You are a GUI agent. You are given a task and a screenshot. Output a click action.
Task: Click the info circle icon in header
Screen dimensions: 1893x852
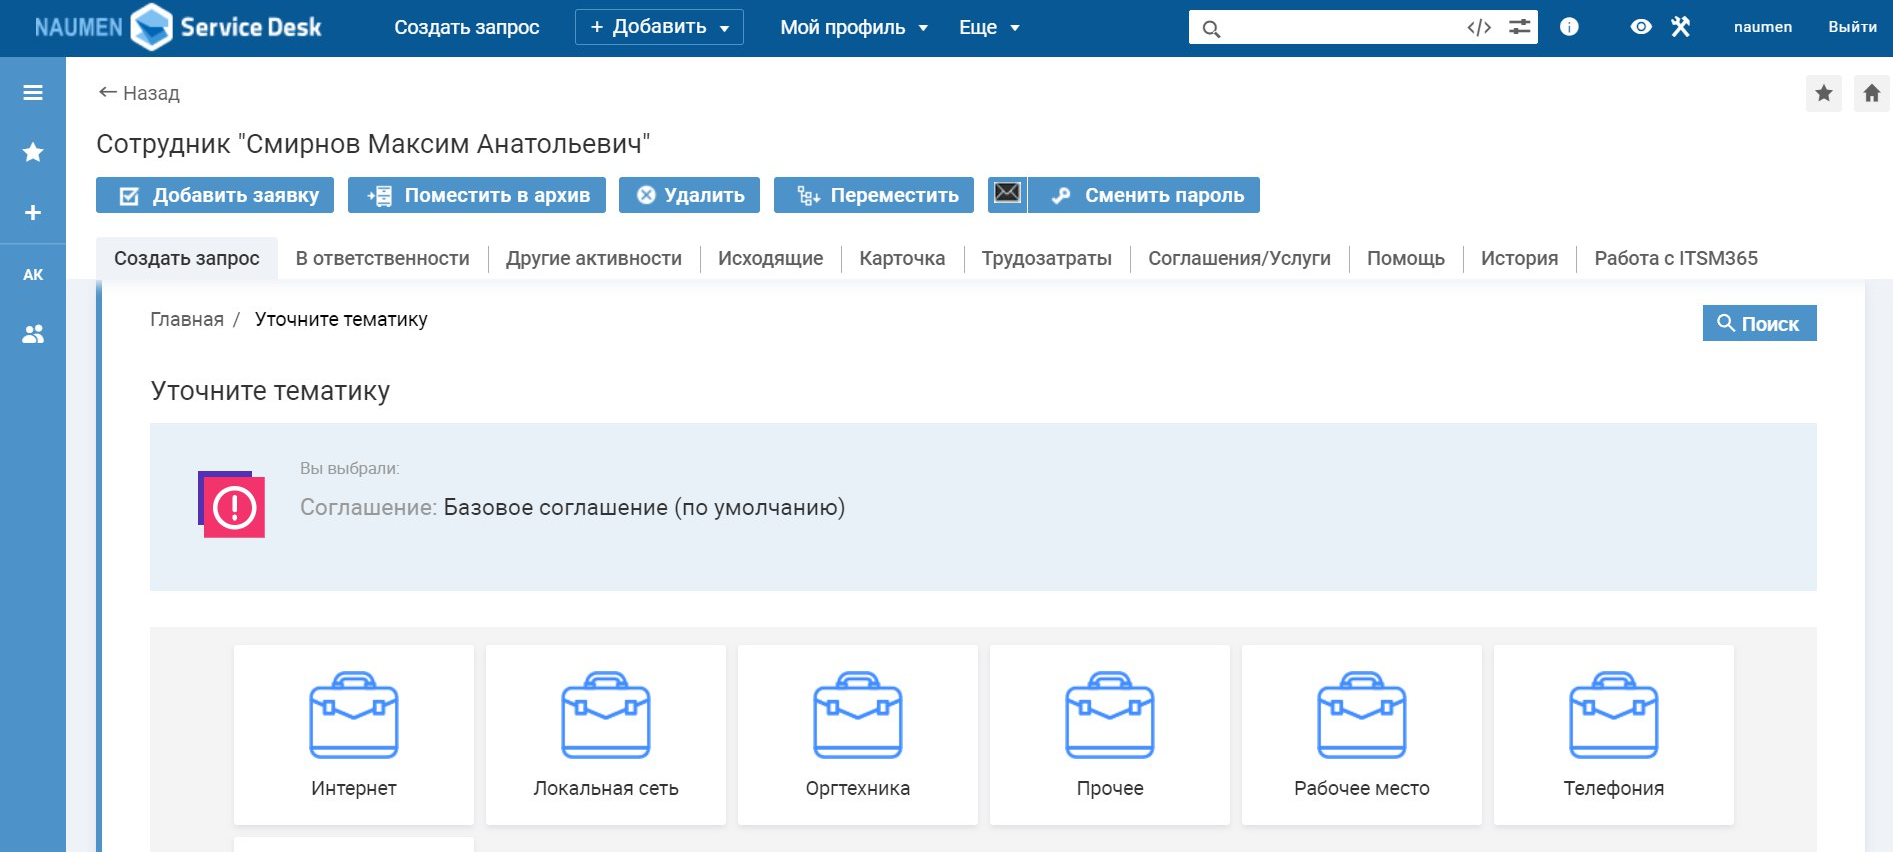click(x=1569, y=27)
